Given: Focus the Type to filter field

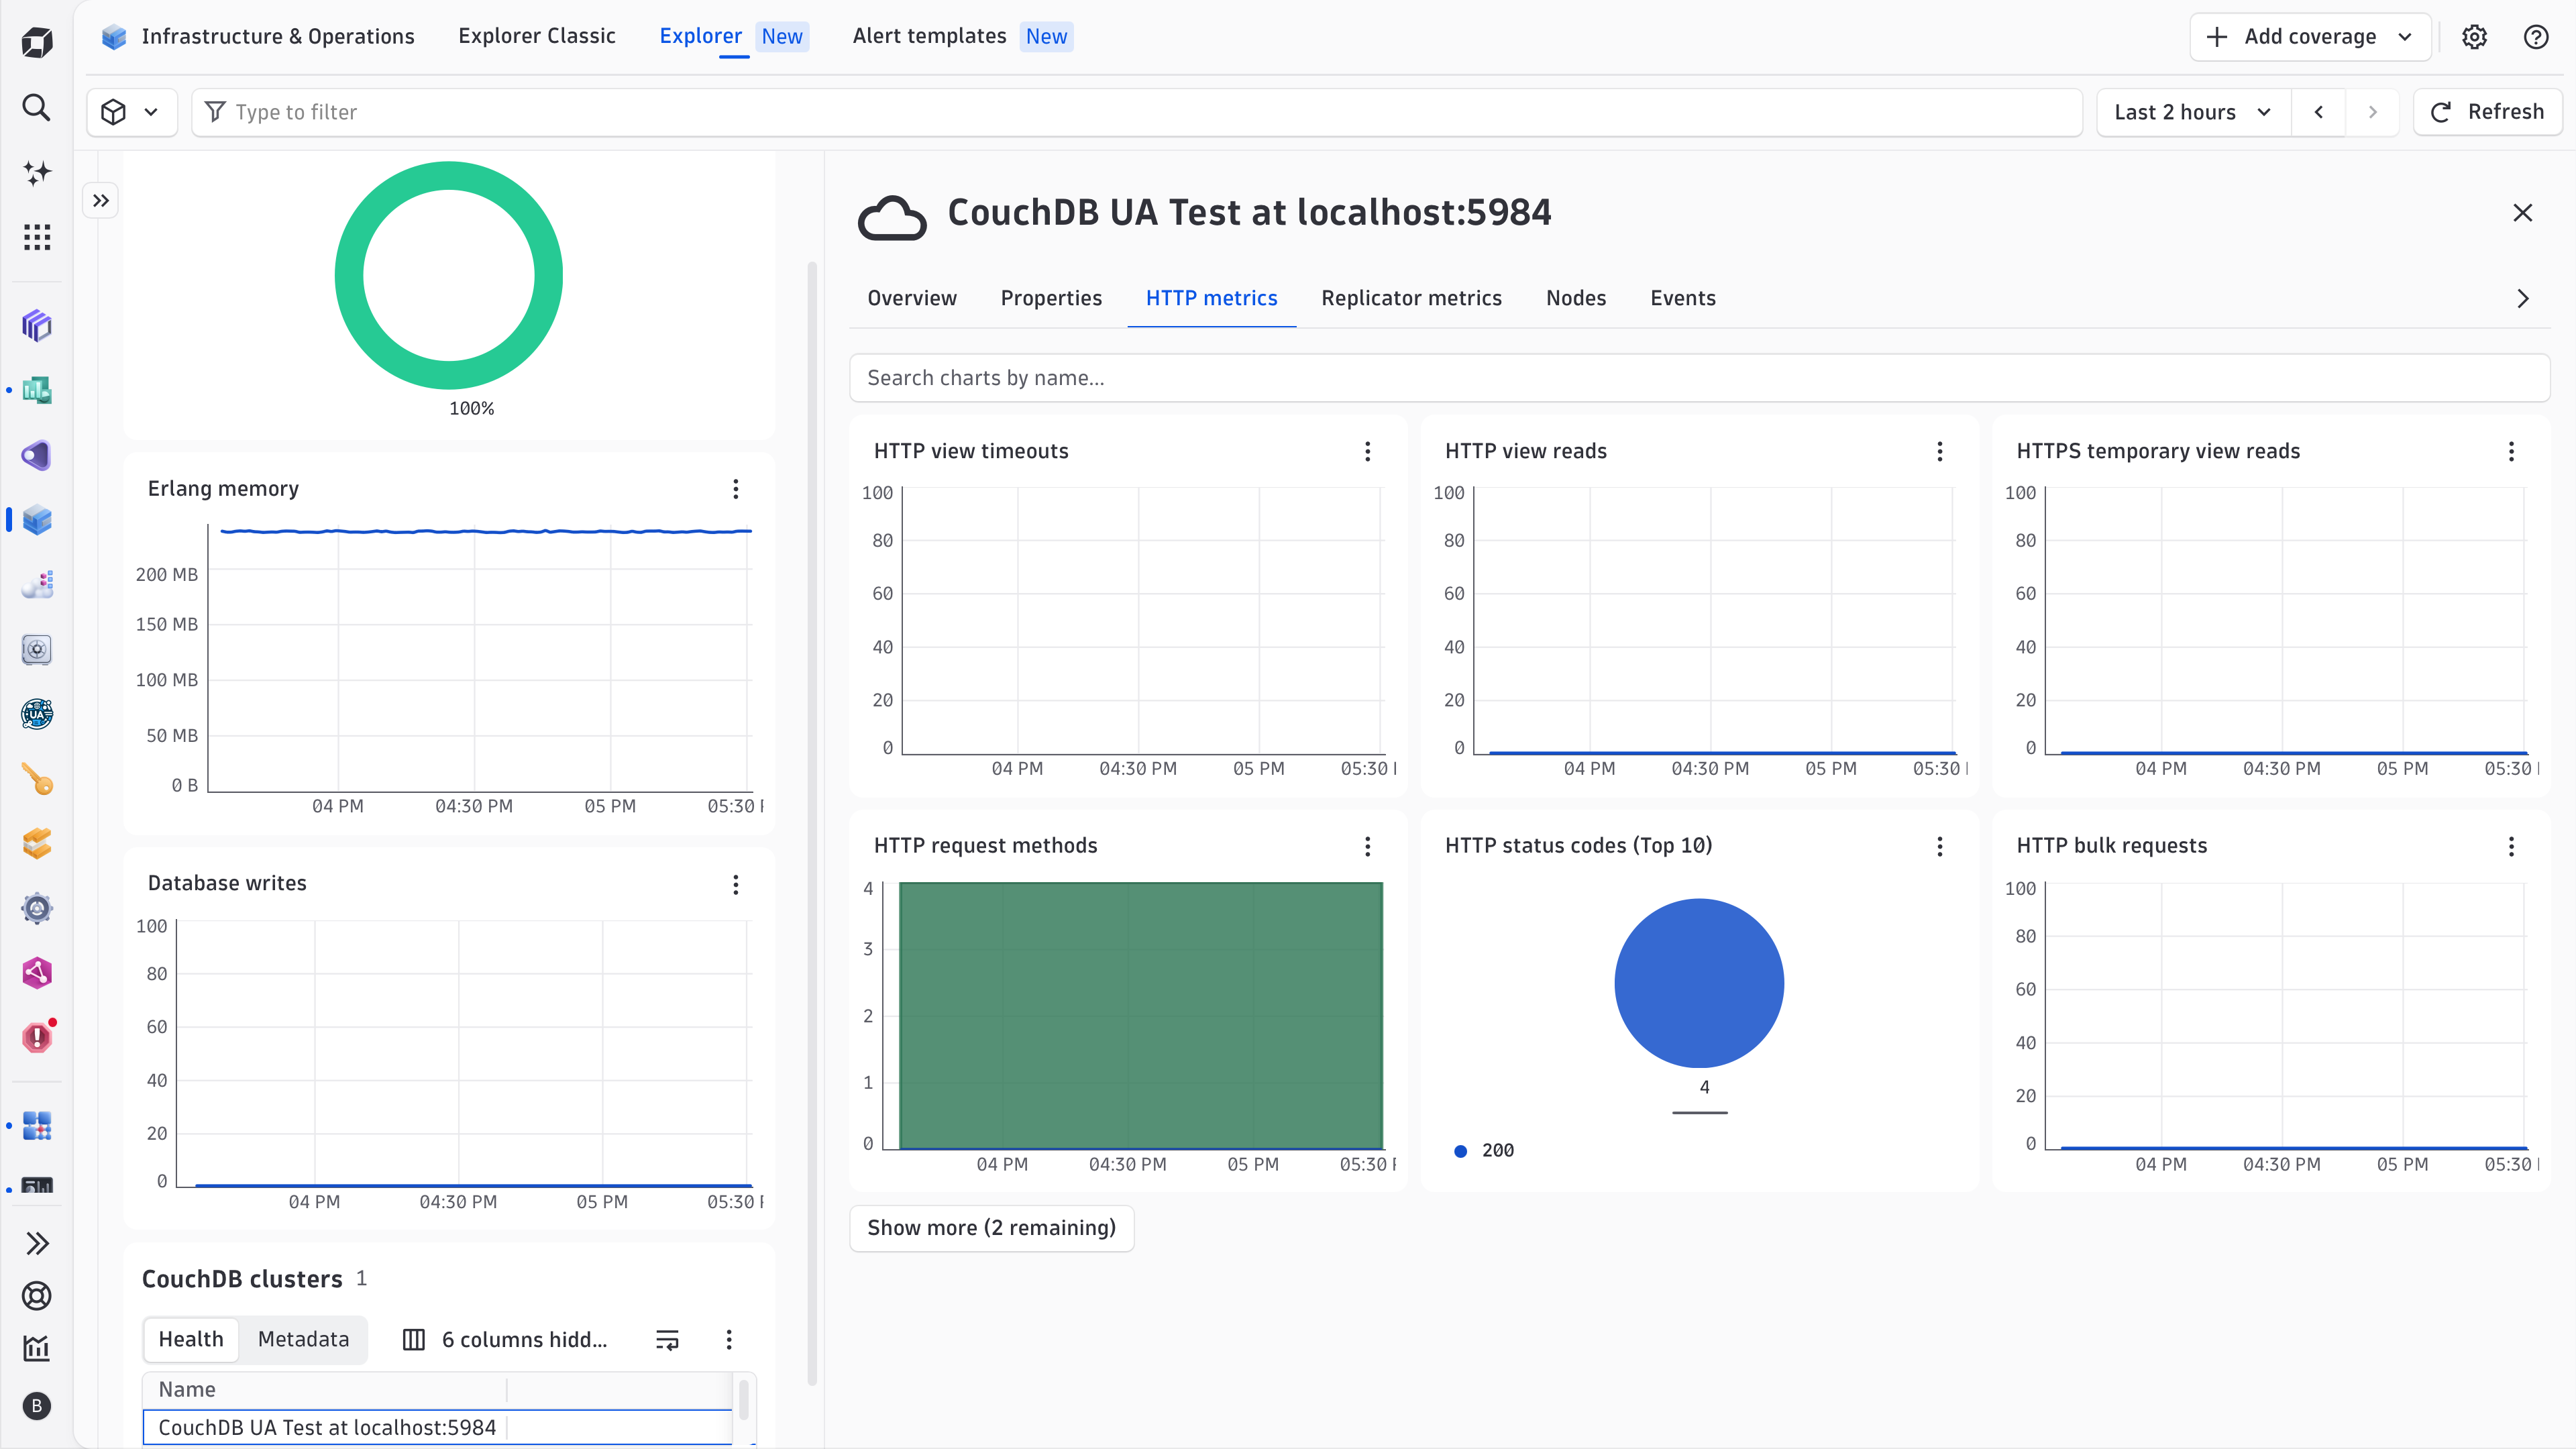Looking at the screenshot, I should 1136,112.
